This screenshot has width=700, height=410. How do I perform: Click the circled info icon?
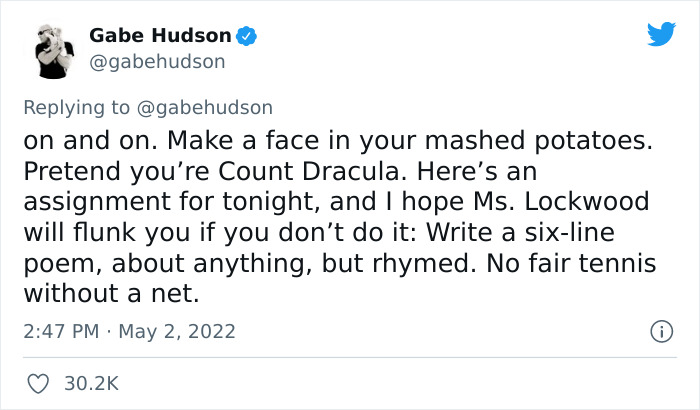coord(660,331)
